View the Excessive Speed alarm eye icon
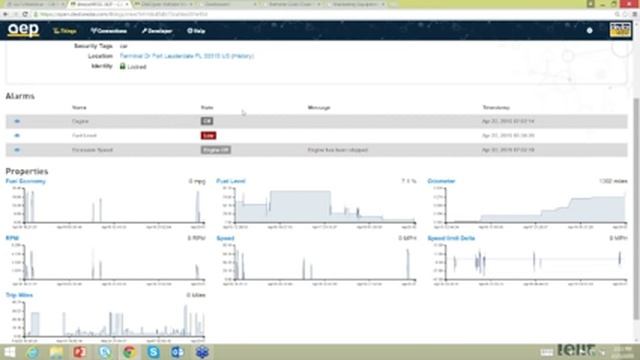This screenshot has height=360, width=640. 17,150
